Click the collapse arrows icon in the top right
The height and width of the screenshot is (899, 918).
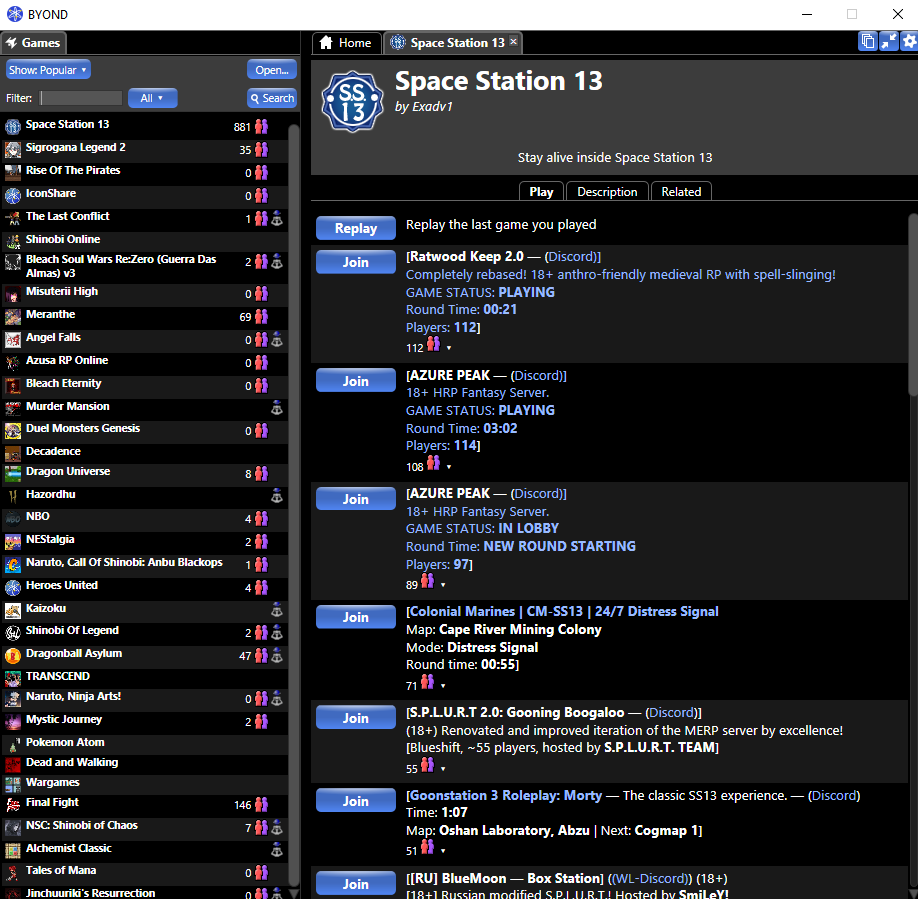[889, 42]
